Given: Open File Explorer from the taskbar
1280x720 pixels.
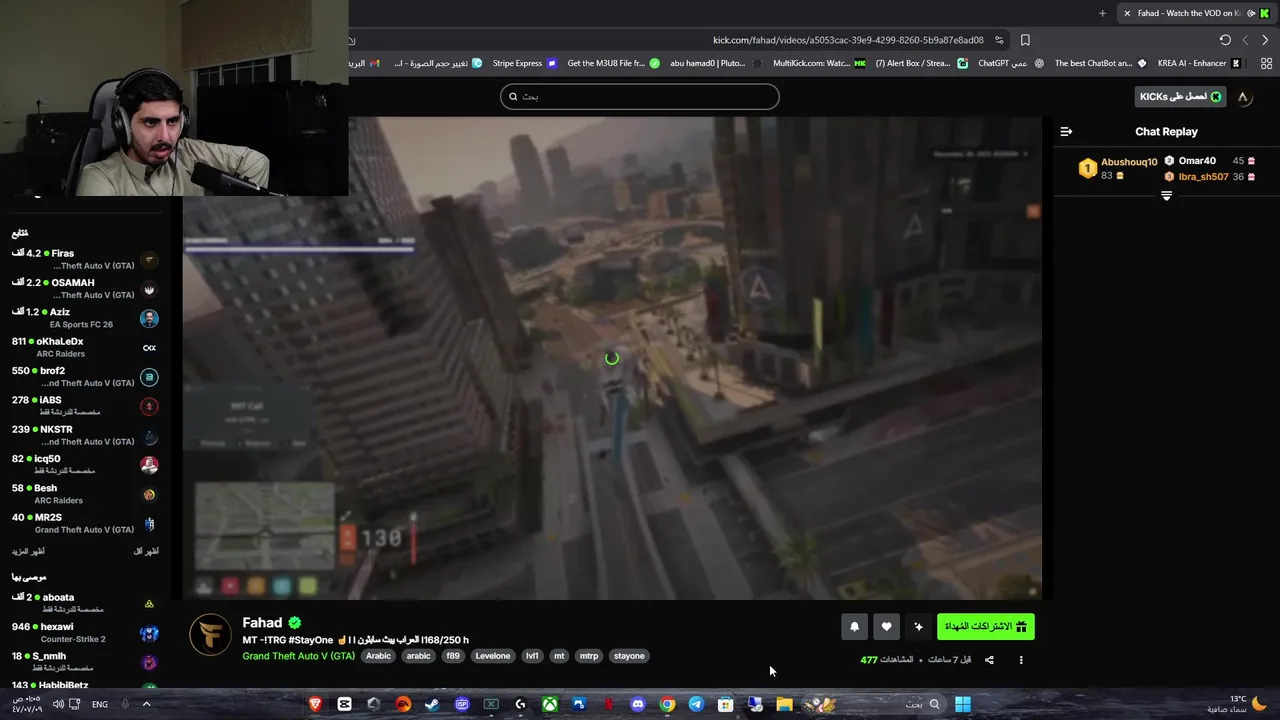Looking at the screenshot, I should [x=785, y=704].
